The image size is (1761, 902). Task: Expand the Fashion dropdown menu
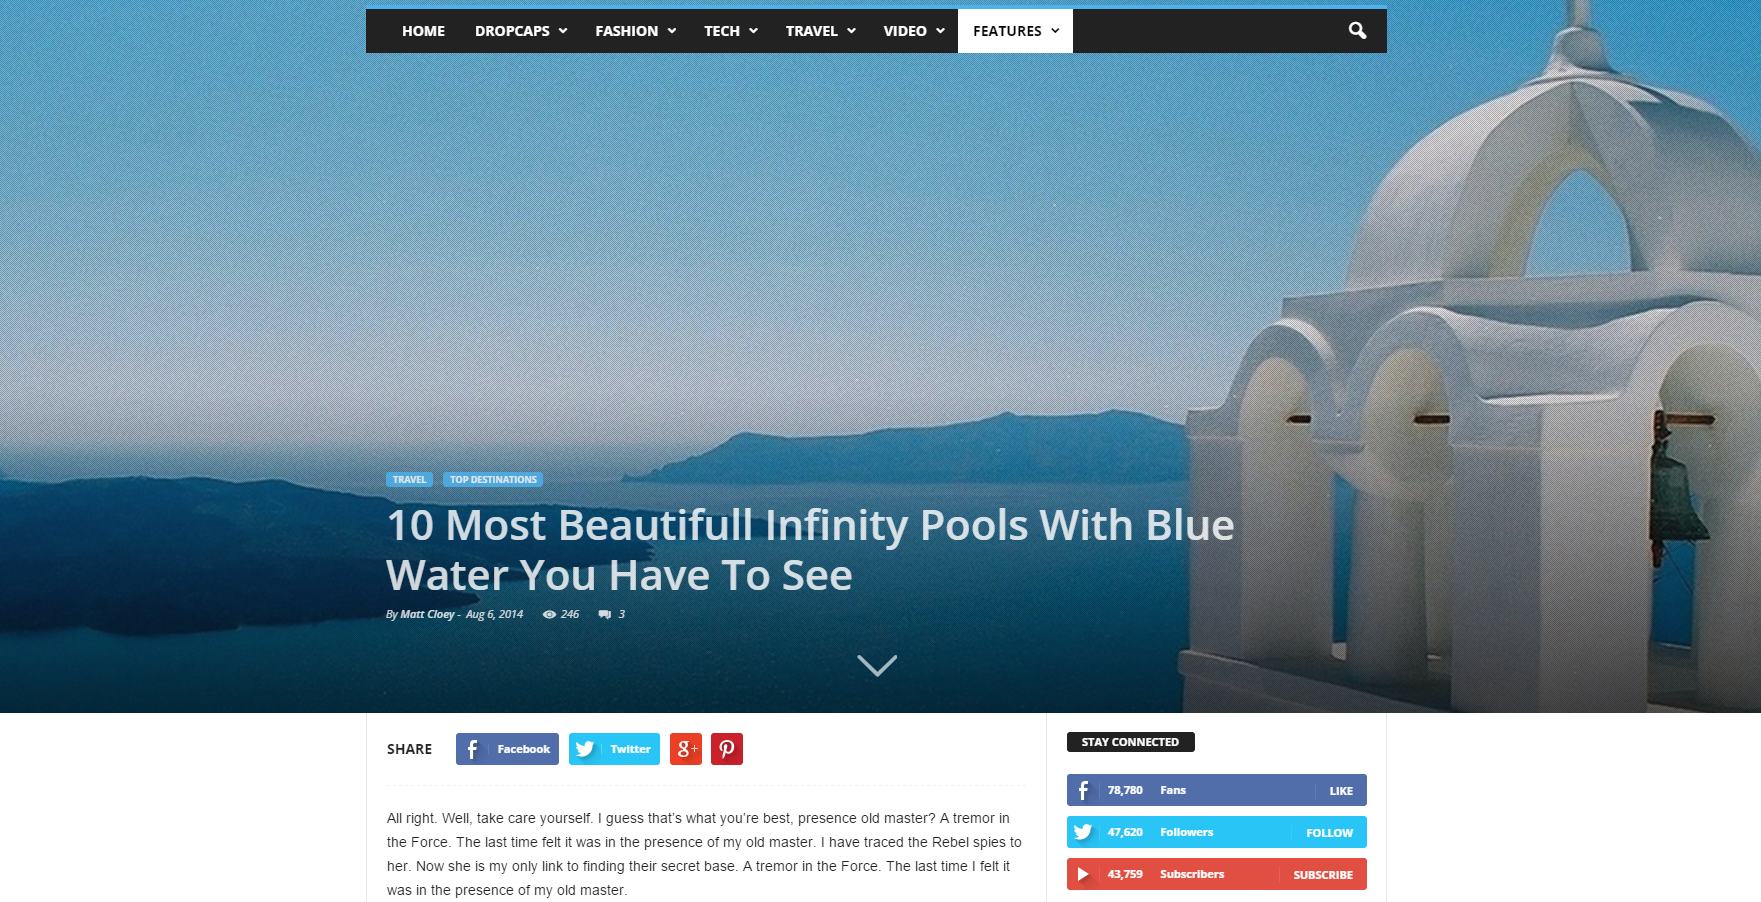636,31
